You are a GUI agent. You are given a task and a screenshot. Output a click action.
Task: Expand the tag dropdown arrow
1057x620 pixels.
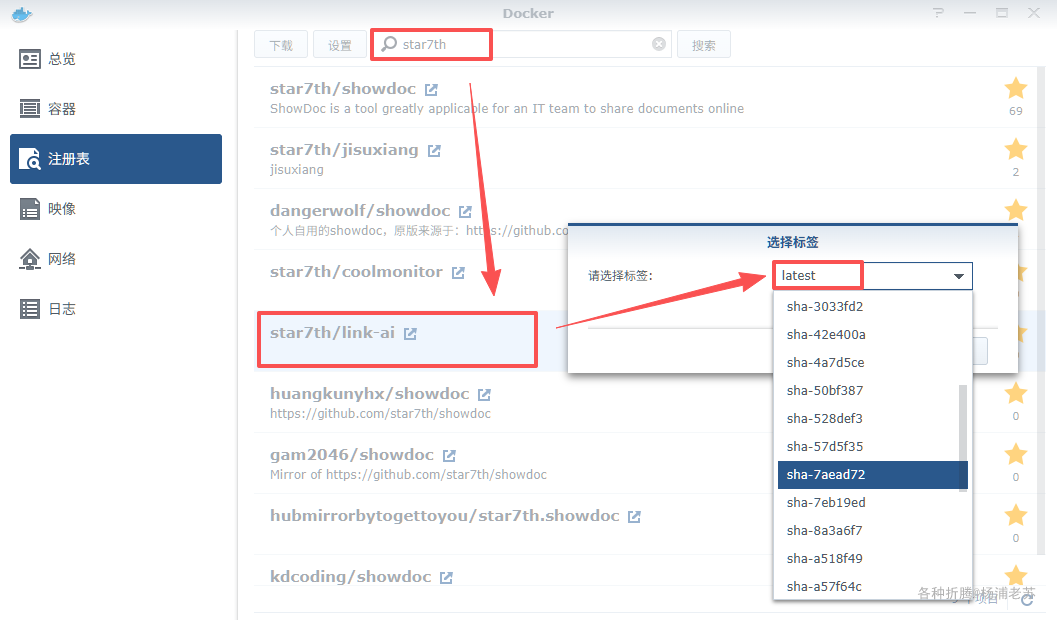[959, 276]
